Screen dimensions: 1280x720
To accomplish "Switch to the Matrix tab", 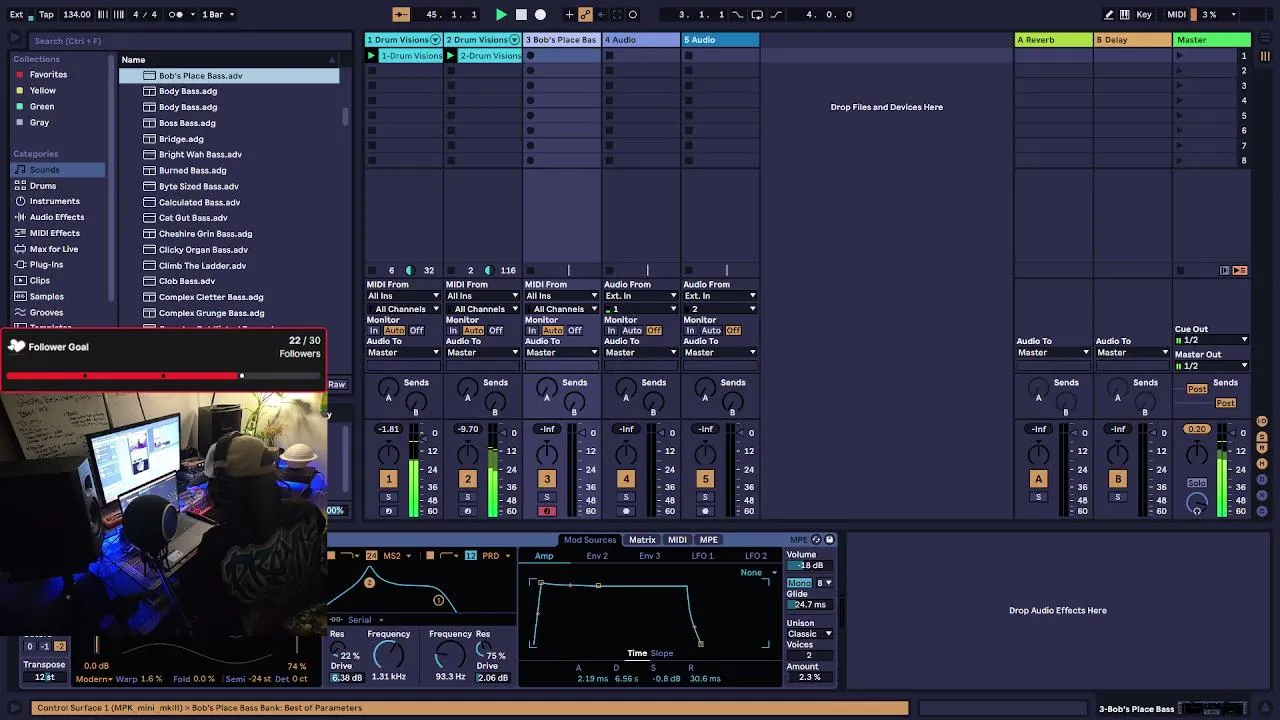I will (x=642, y=540).
